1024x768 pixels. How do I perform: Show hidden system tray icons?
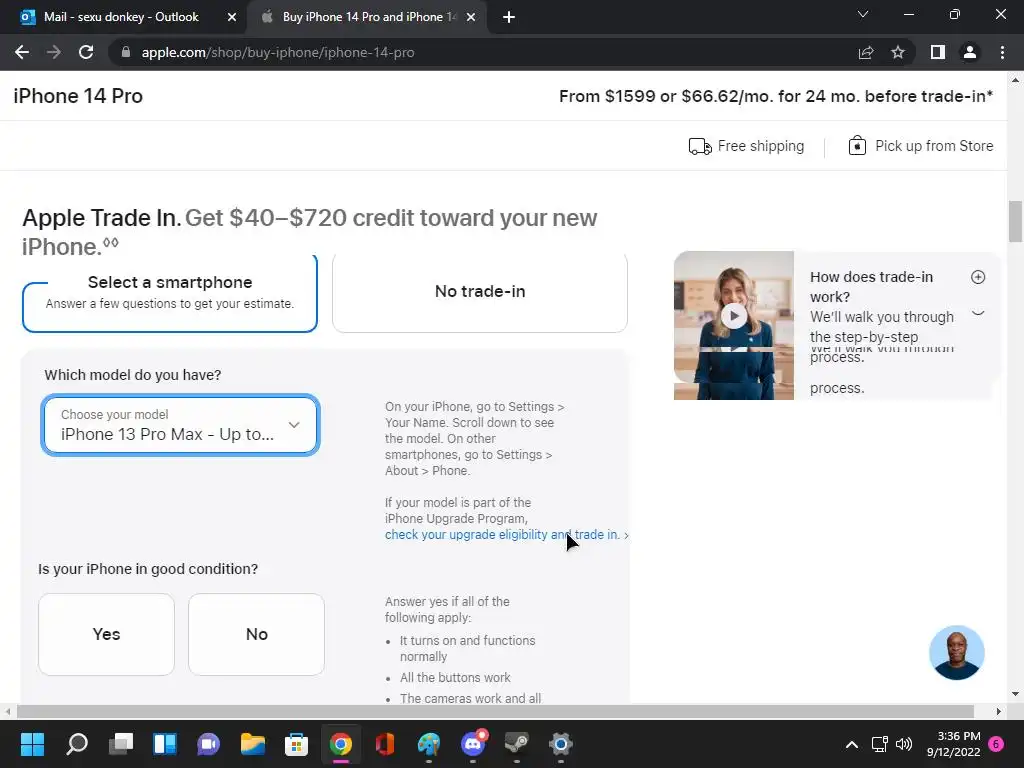point(852,744)
